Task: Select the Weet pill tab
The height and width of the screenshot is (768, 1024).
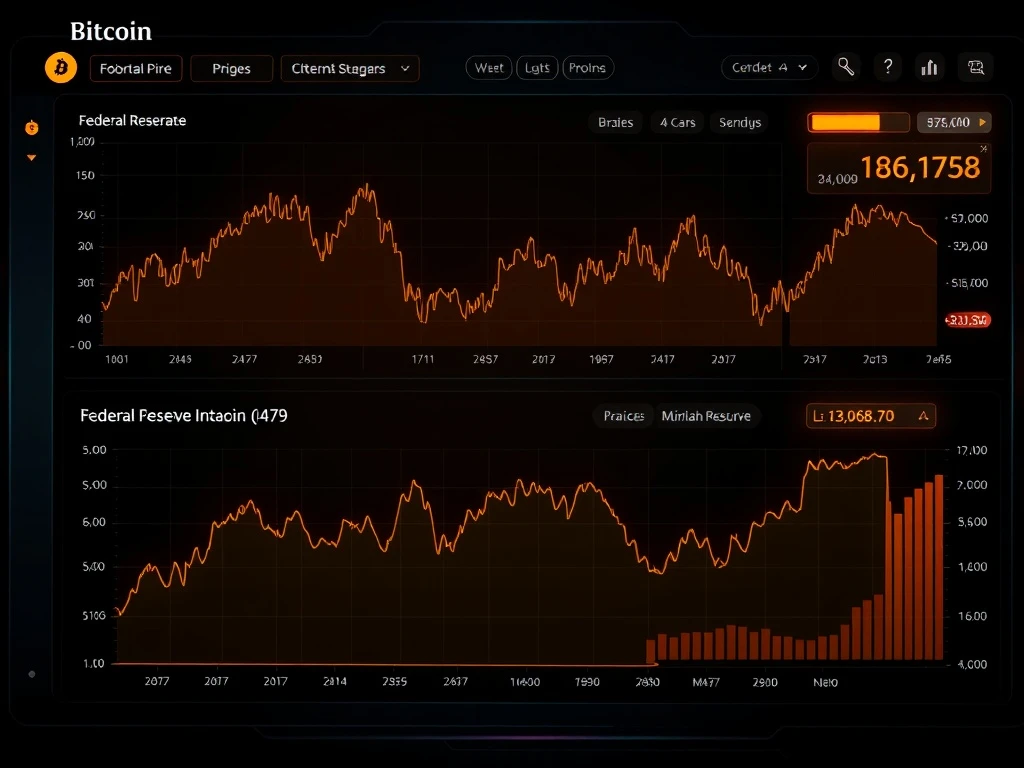Action: pyautogui.click(x=489, y=68)
